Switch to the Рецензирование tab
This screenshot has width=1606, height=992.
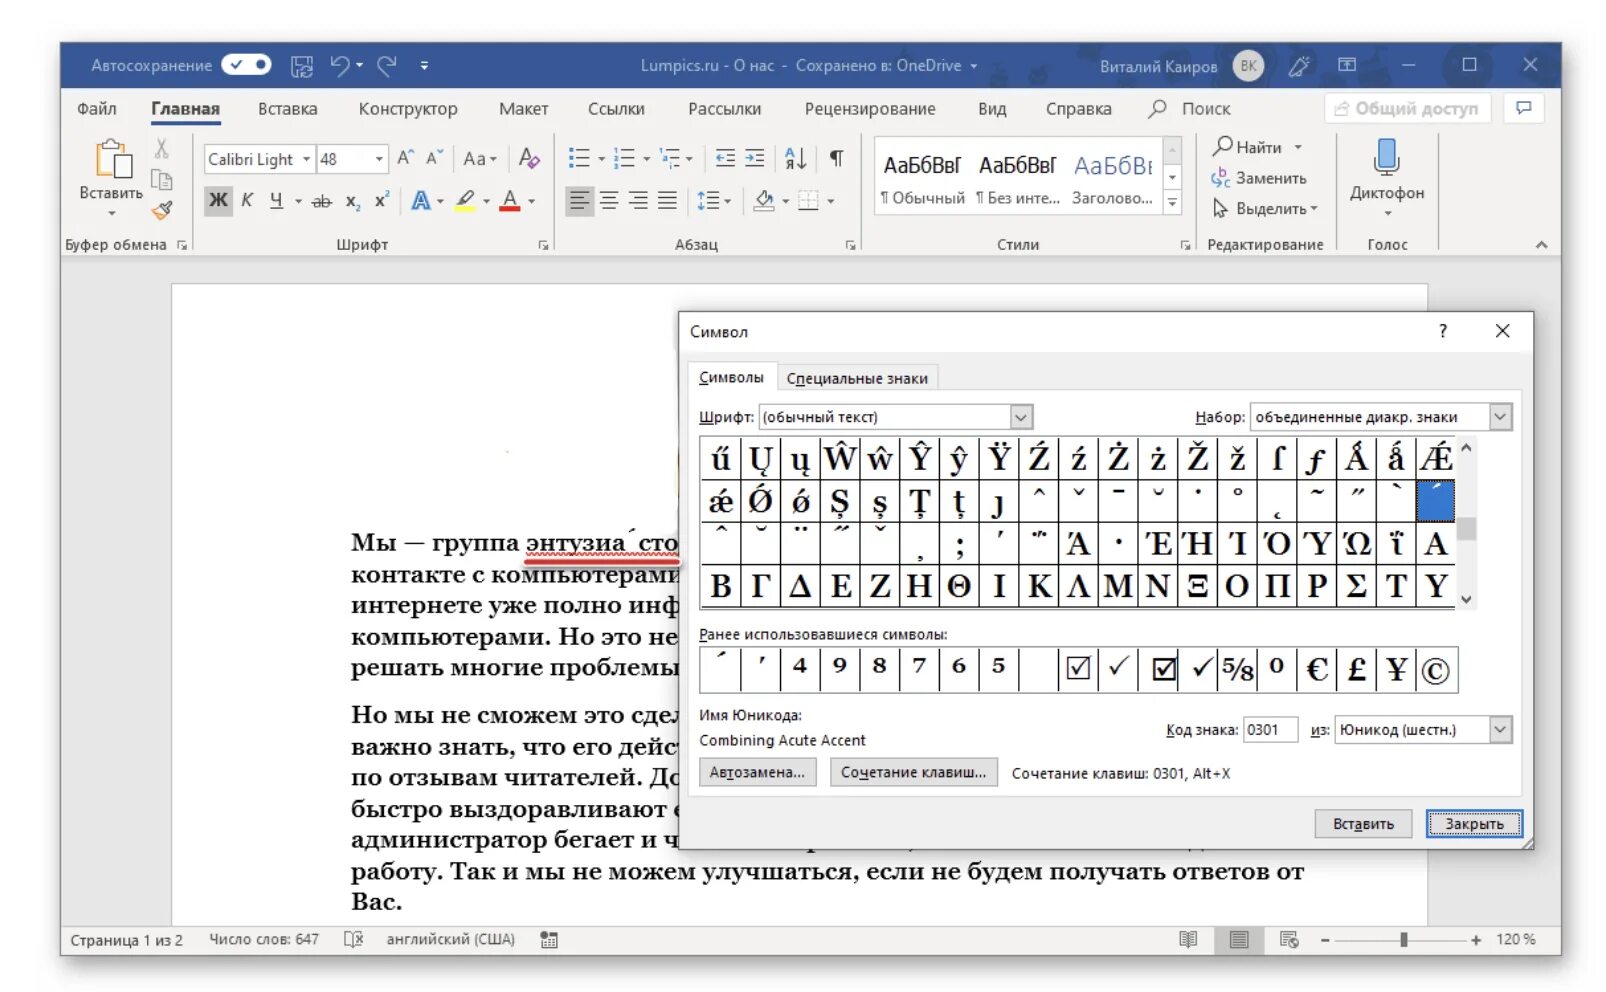(870, 109)
